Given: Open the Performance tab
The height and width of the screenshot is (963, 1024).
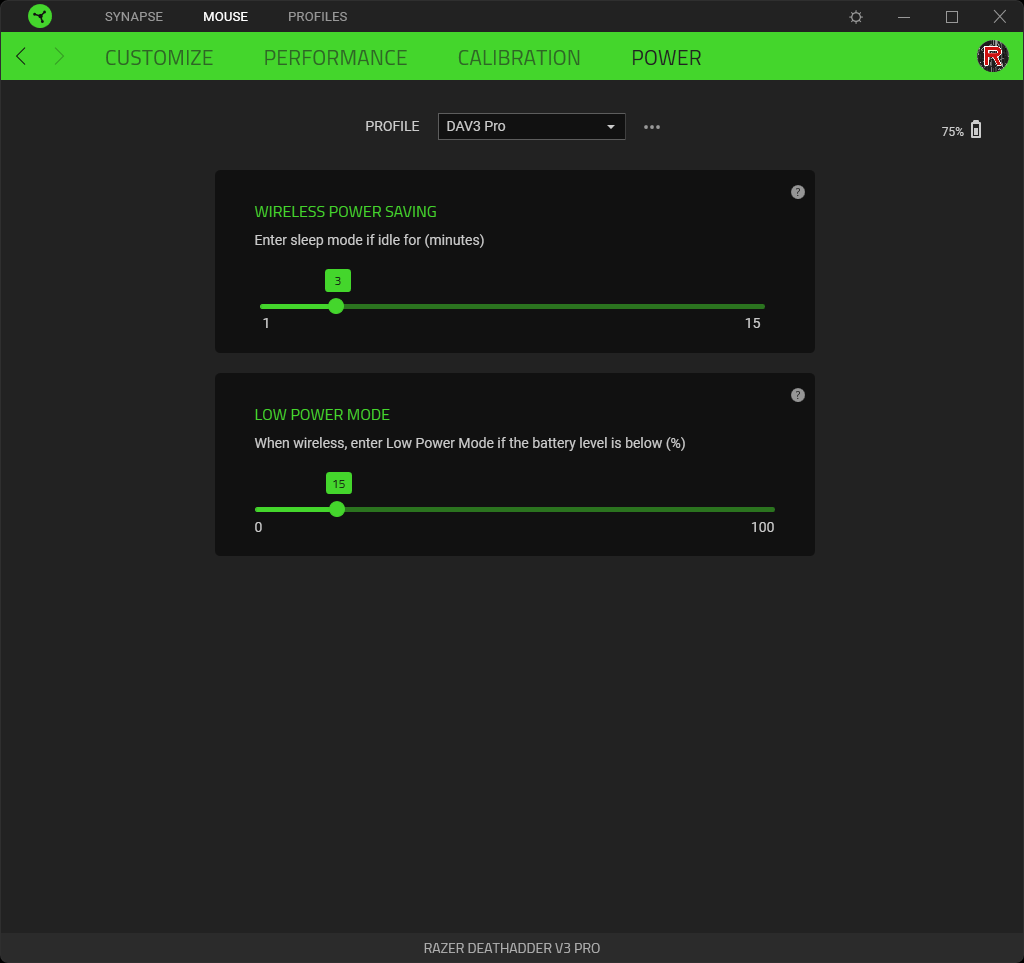Looking at the screenshot, I should coord(335,58).
